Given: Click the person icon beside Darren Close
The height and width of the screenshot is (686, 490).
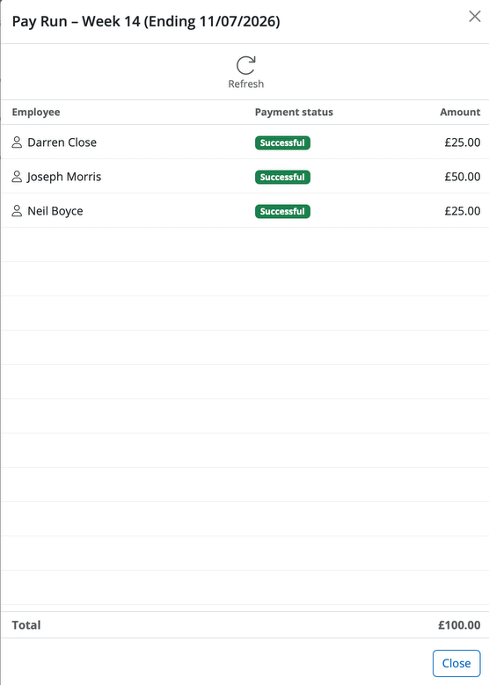Looking at the screenshot, I should (x=17, y=142).
